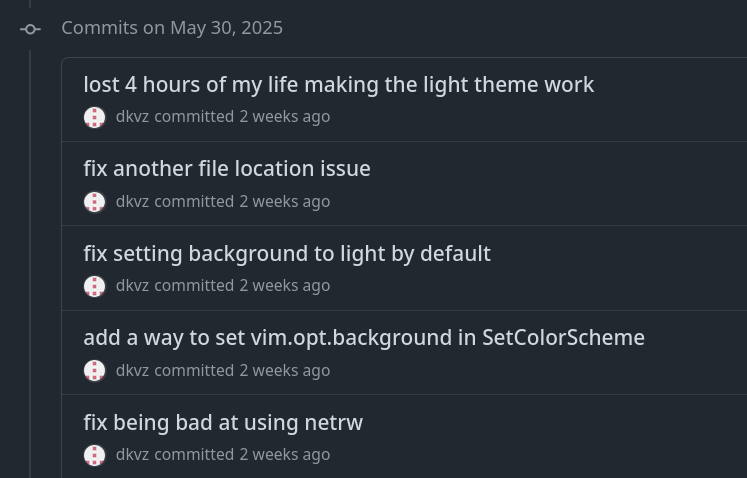Click dkvz avatar on light theme commit

point(95,117)
